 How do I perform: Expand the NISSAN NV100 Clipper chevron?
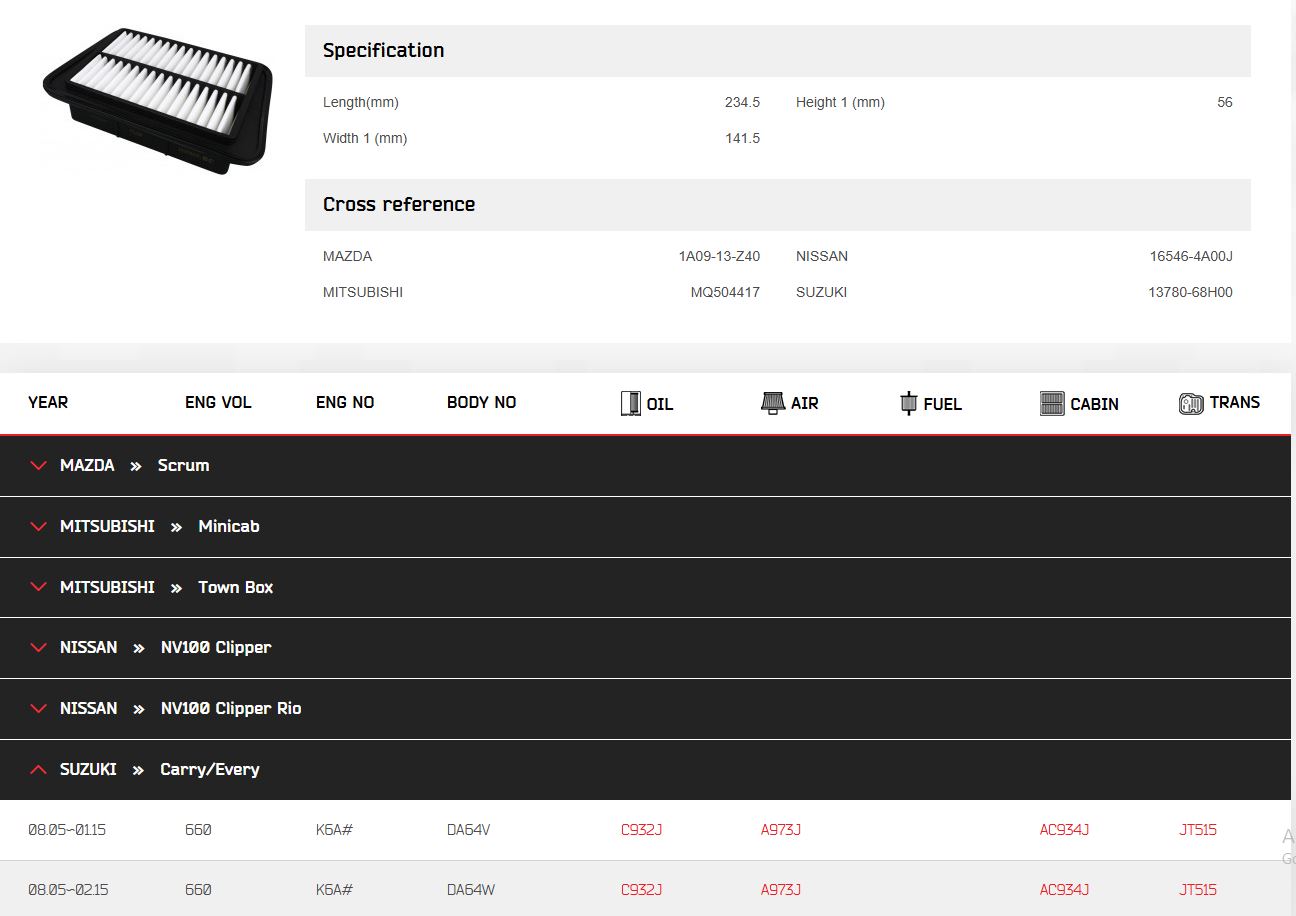pyautogui.click(x=39, y=647)
